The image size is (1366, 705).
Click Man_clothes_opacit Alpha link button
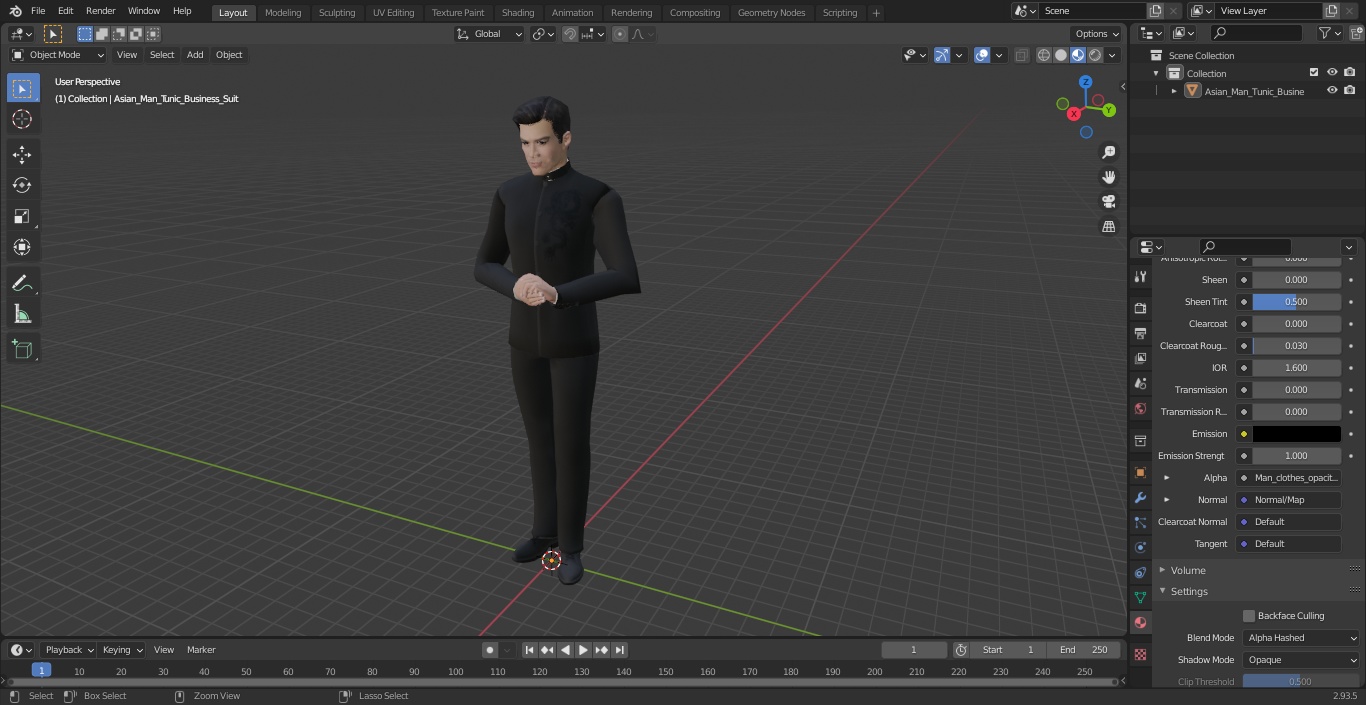pos(1289,478)
